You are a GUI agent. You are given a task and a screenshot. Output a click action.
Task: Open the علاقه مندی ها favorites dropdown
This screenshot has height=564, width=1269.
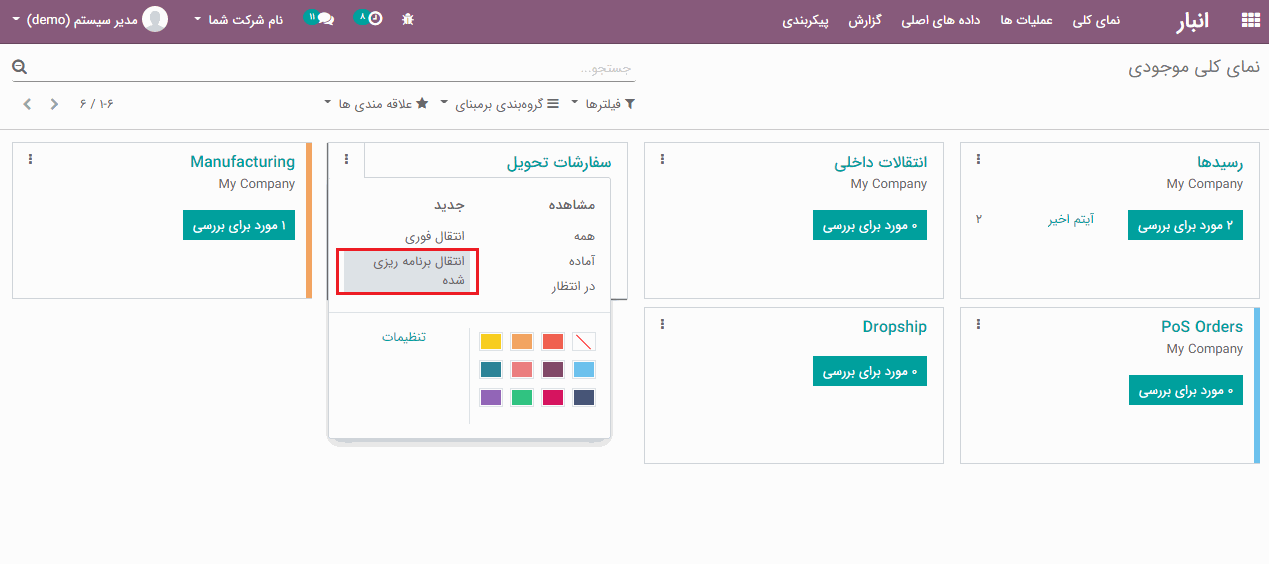[x=377, y=104]
